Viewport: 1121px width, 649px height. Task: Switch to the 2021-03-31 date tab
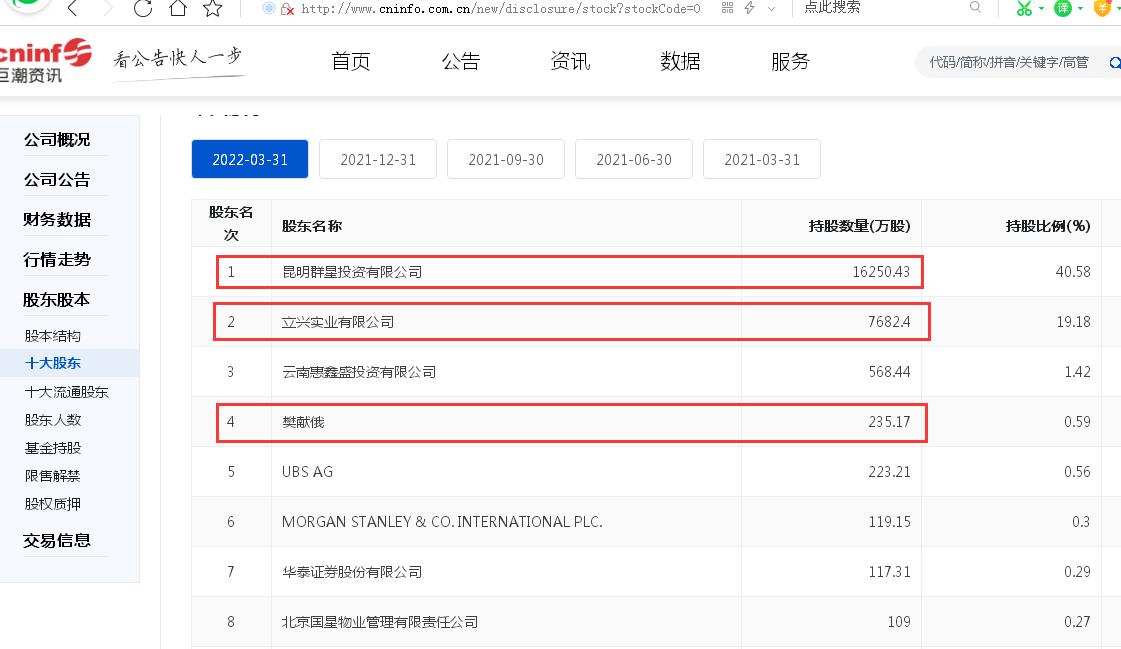[x=761, y=159]
